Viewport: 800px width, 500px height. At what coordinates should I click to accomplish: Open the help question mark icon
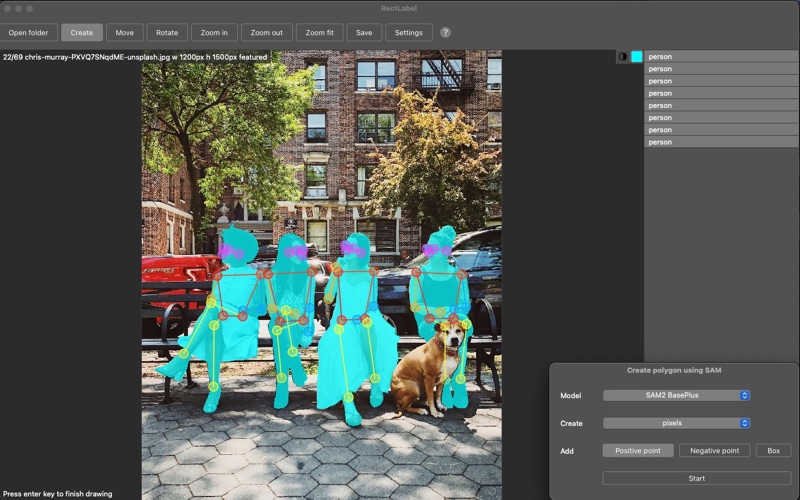(x=445, y=33)
